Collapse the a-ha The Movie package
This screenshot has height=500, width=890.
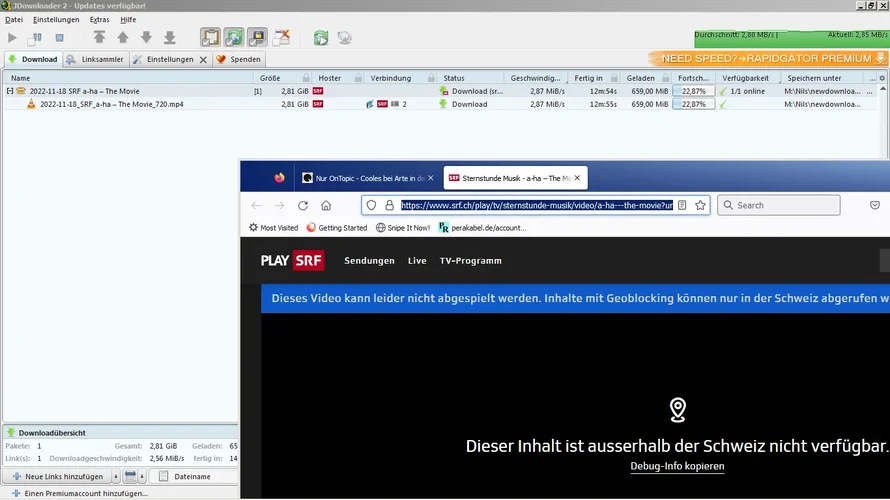(x=10, y=91)
